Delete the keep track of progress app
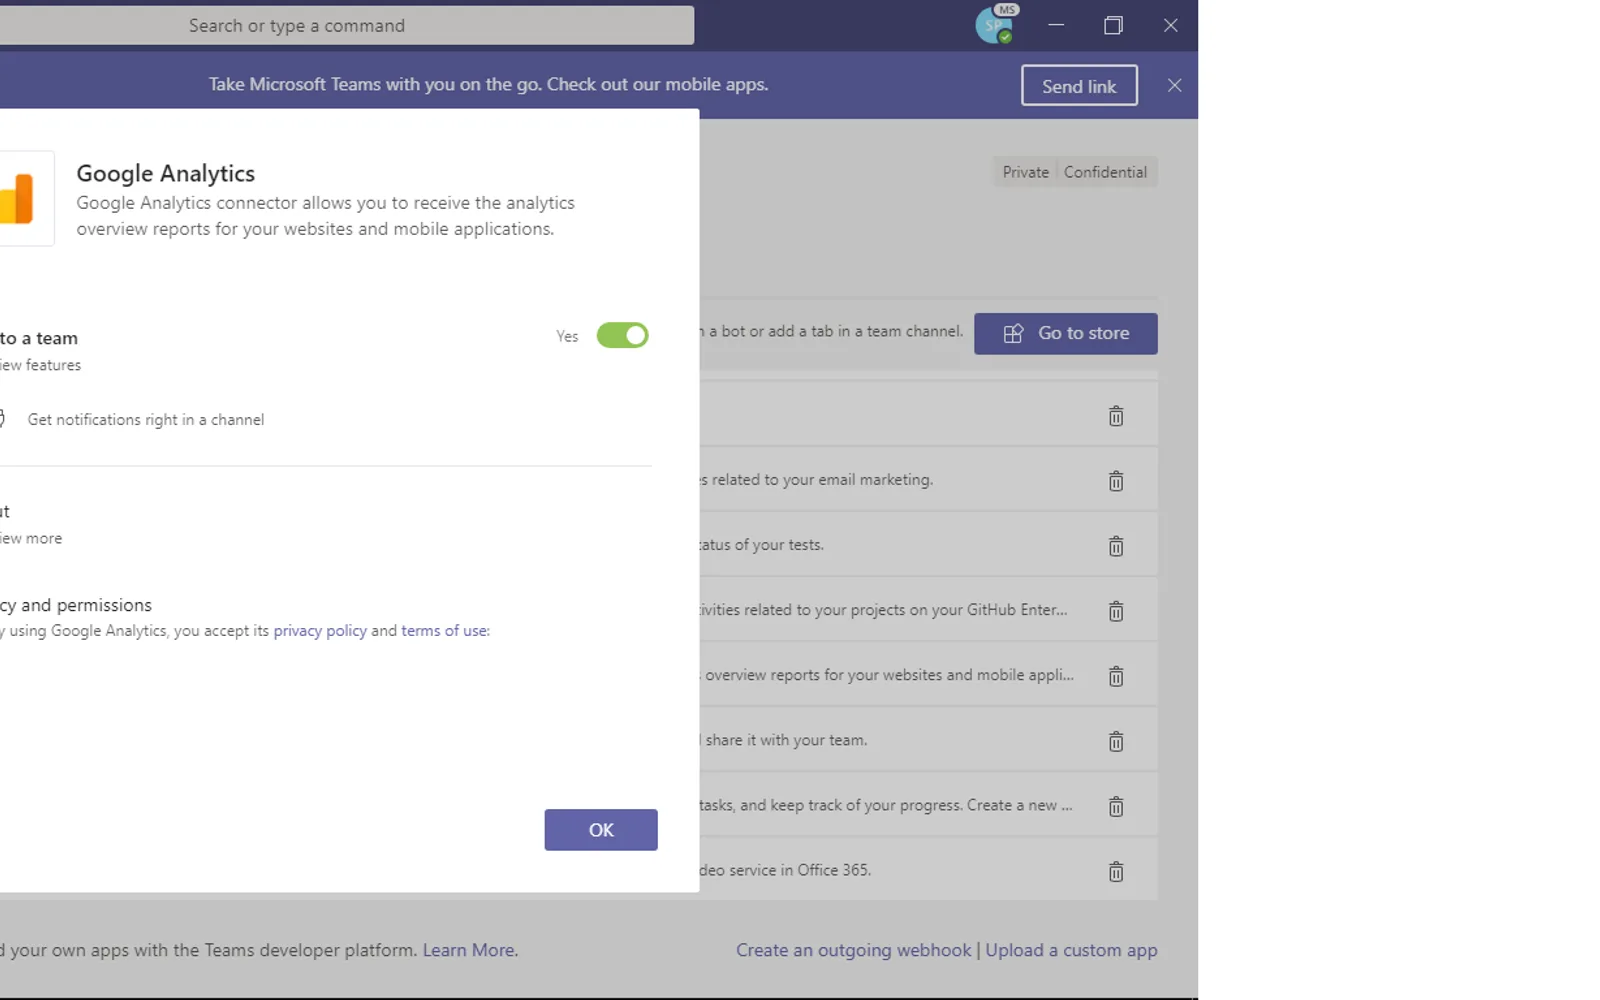This screenshot has width=1600, height=1000. point(1116,806)
